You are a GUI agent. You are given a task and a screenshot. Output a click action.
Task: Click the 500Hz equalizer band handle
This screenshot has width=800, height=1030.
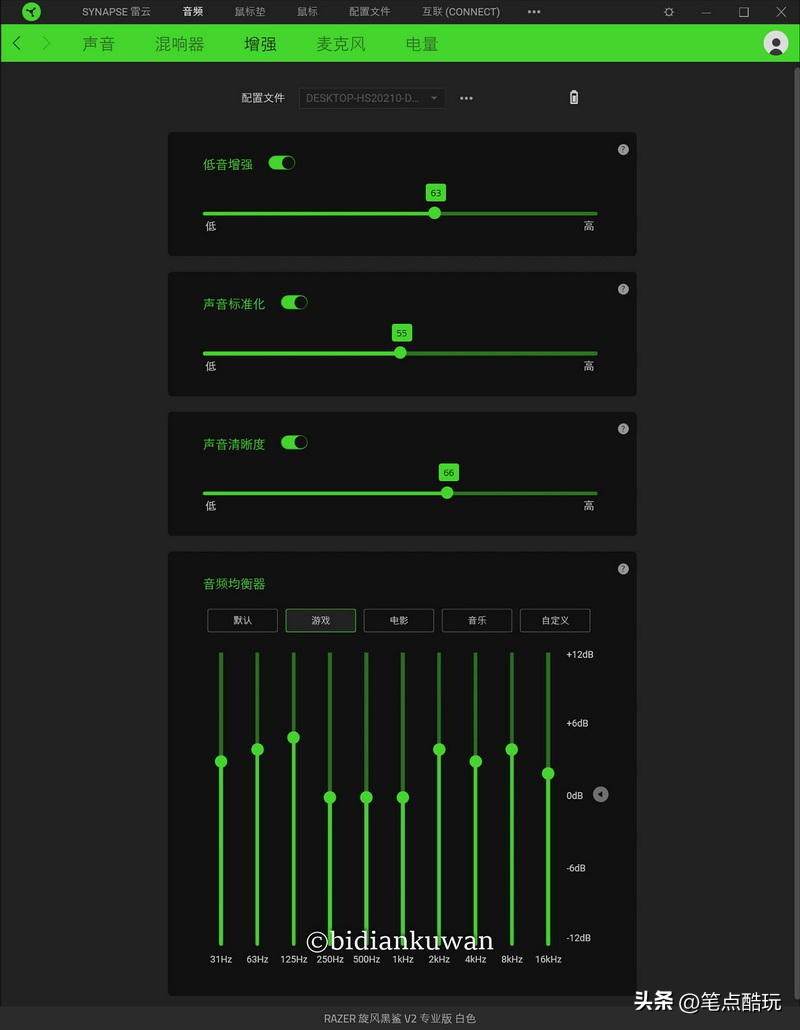tap(367, 797)
